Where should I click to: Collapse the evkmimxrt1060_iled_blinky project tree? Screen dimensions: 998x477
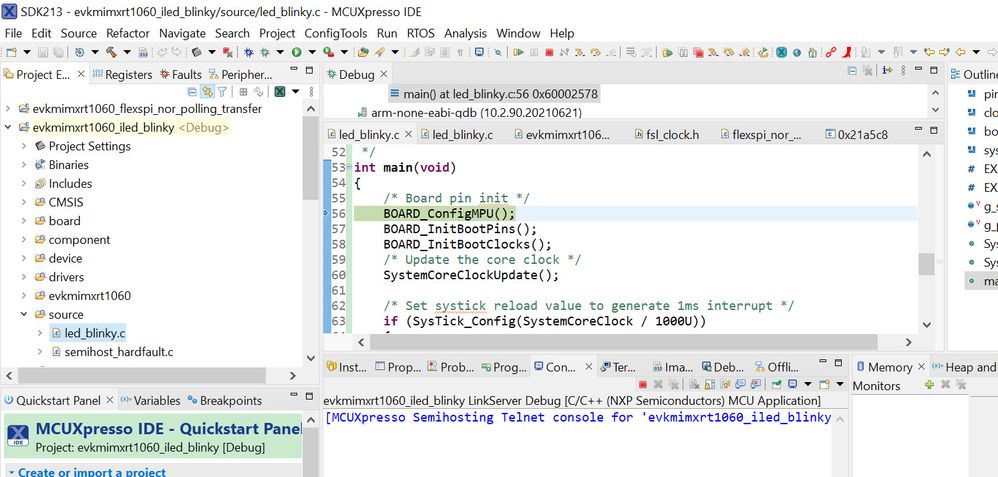(8, 127)
